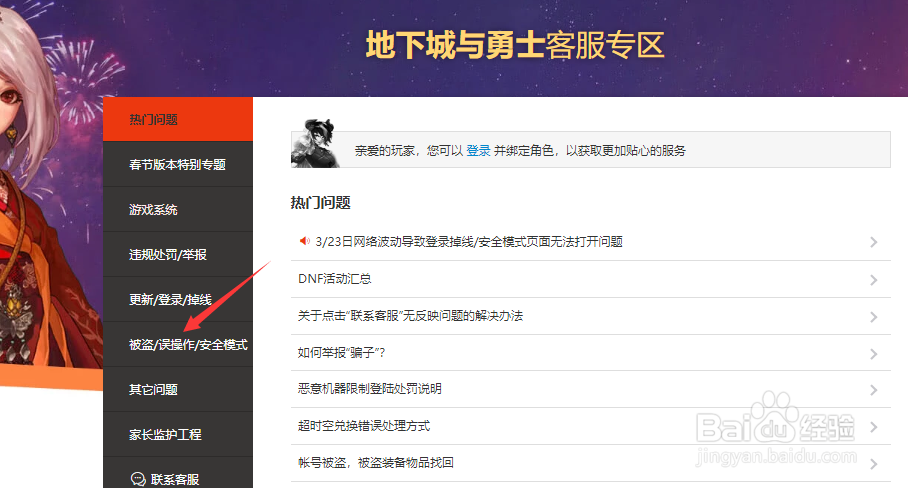This screenshot has height=488, width=908.
Task: Open the 游戏系统 sidebar category
Action: point(178,210)
